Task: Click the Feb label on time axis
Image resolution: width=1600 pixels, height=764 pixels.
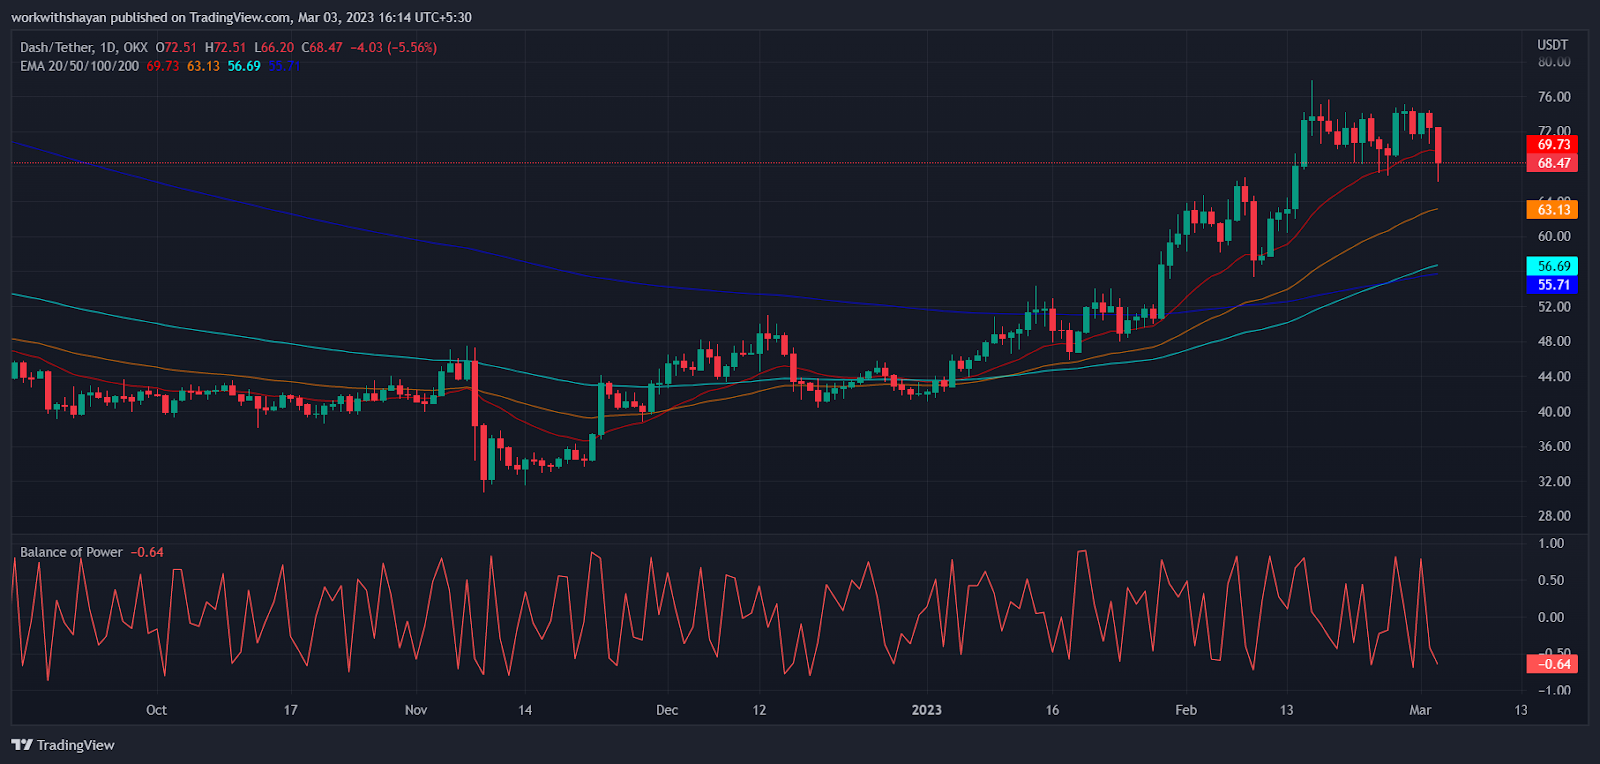Action: pyautogui.click(x=1186, y=710)
